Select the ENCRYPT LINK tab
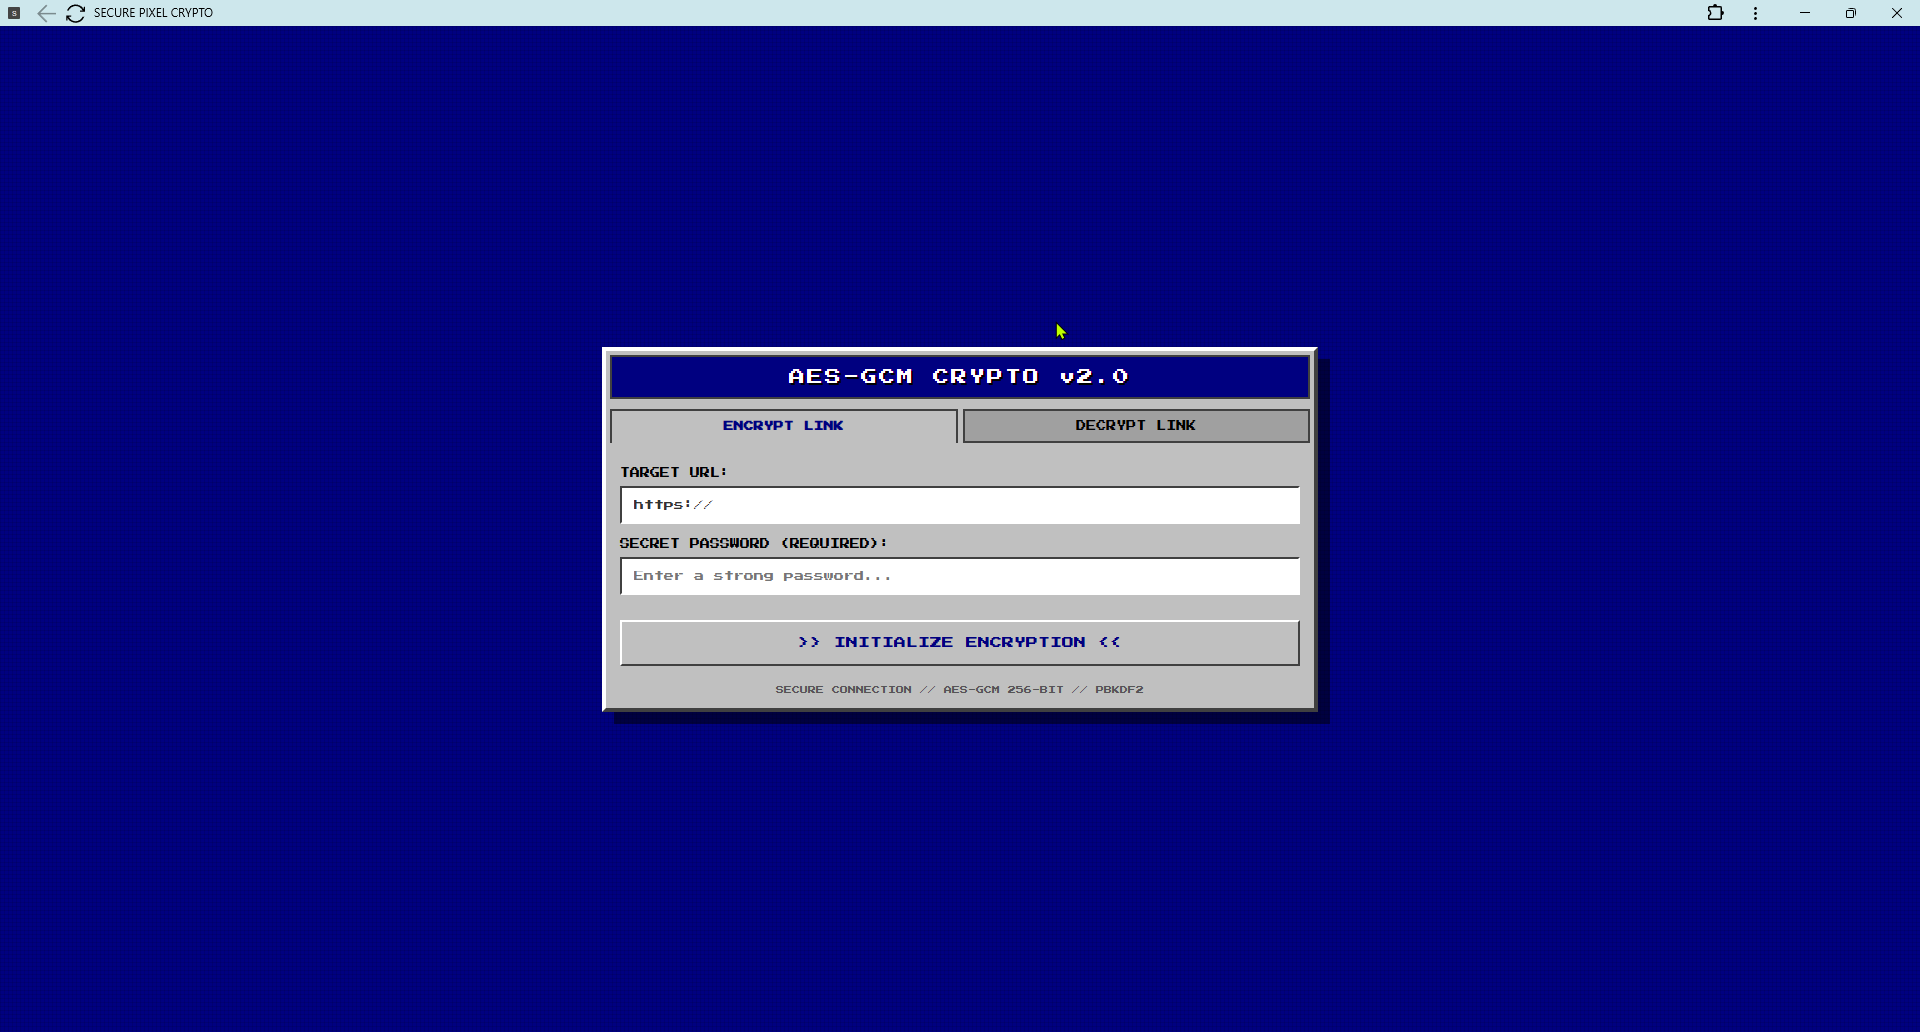1920x1032 pixels. coord(783,425)
